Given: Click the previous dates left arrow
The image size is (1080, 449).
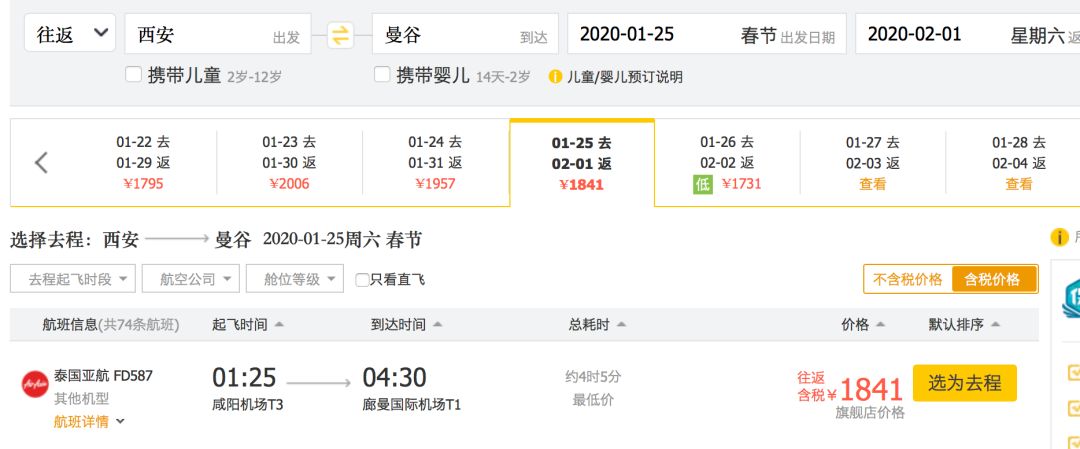Looking at the screenshot, I should click(41, 163).
